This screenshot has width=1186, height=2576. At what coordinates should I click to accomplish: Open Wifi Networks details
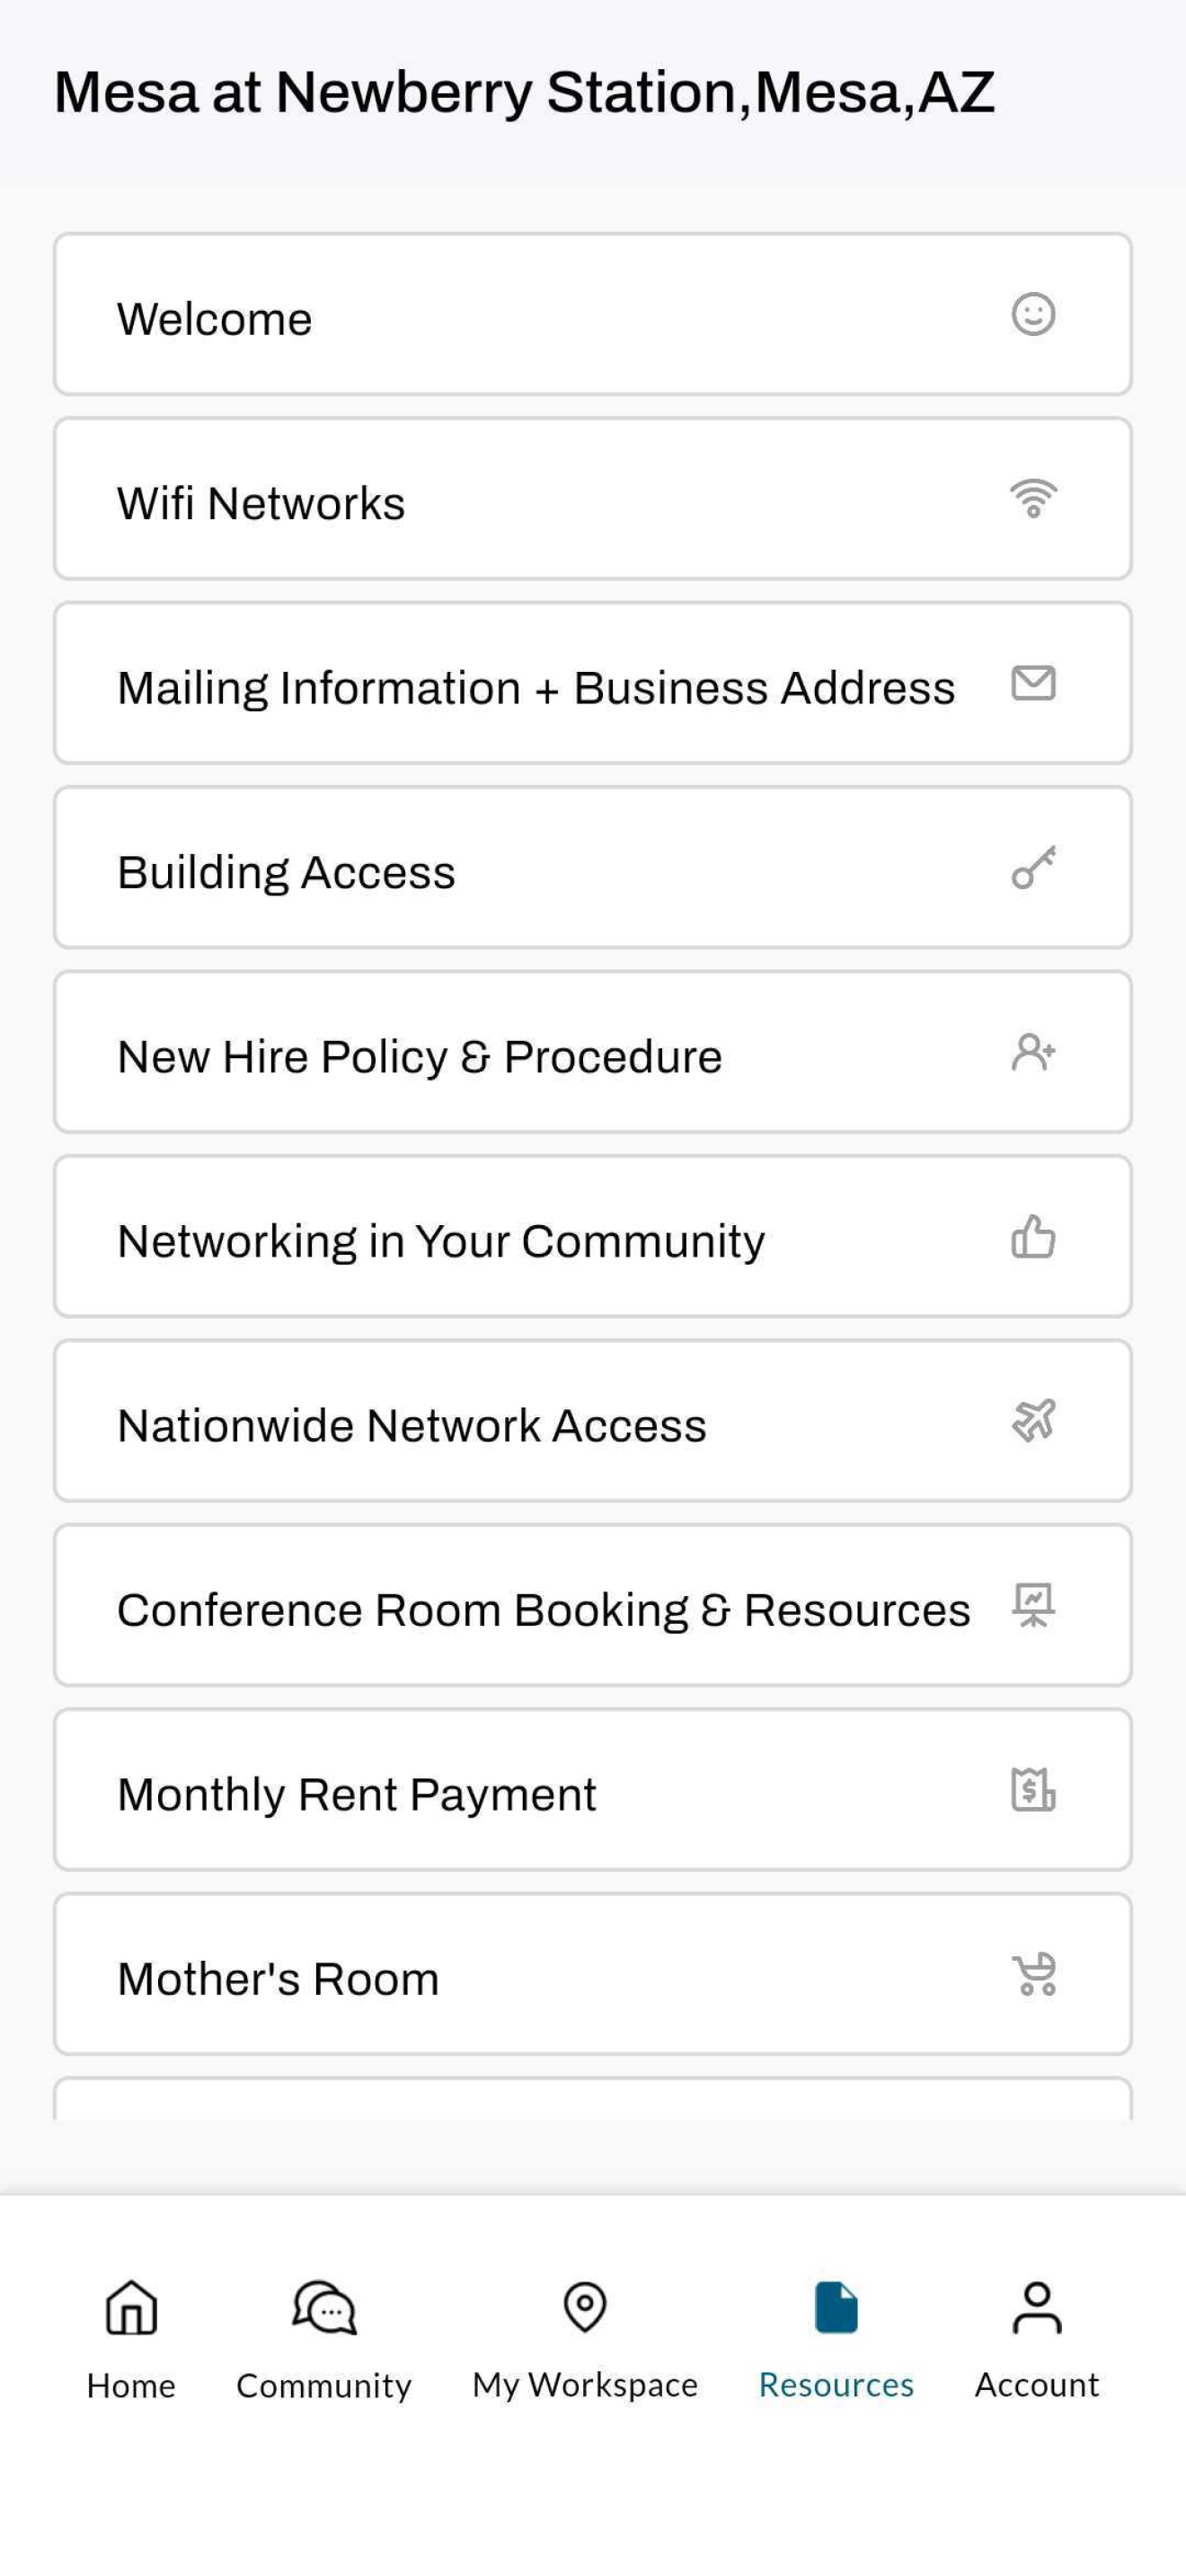click(593, 498)
